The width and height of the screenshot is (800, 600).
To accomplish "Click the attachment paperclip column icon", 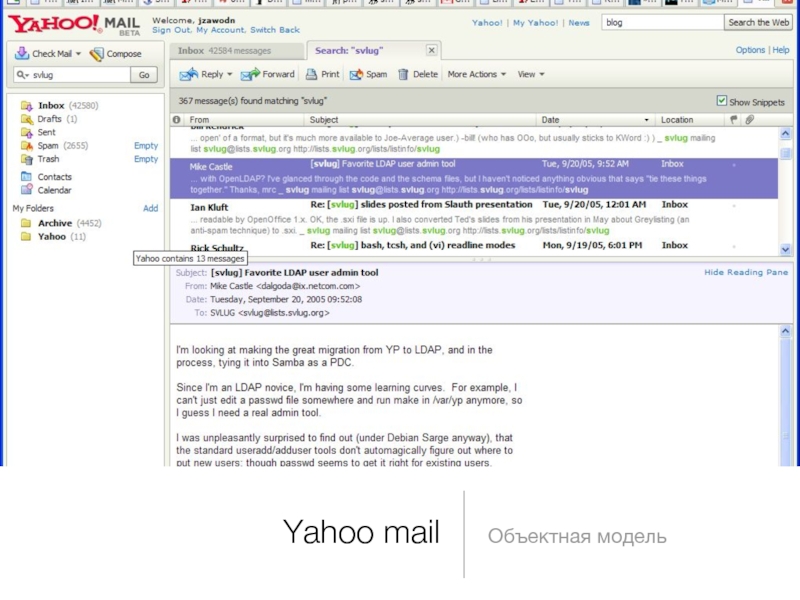I will point(749,119).
